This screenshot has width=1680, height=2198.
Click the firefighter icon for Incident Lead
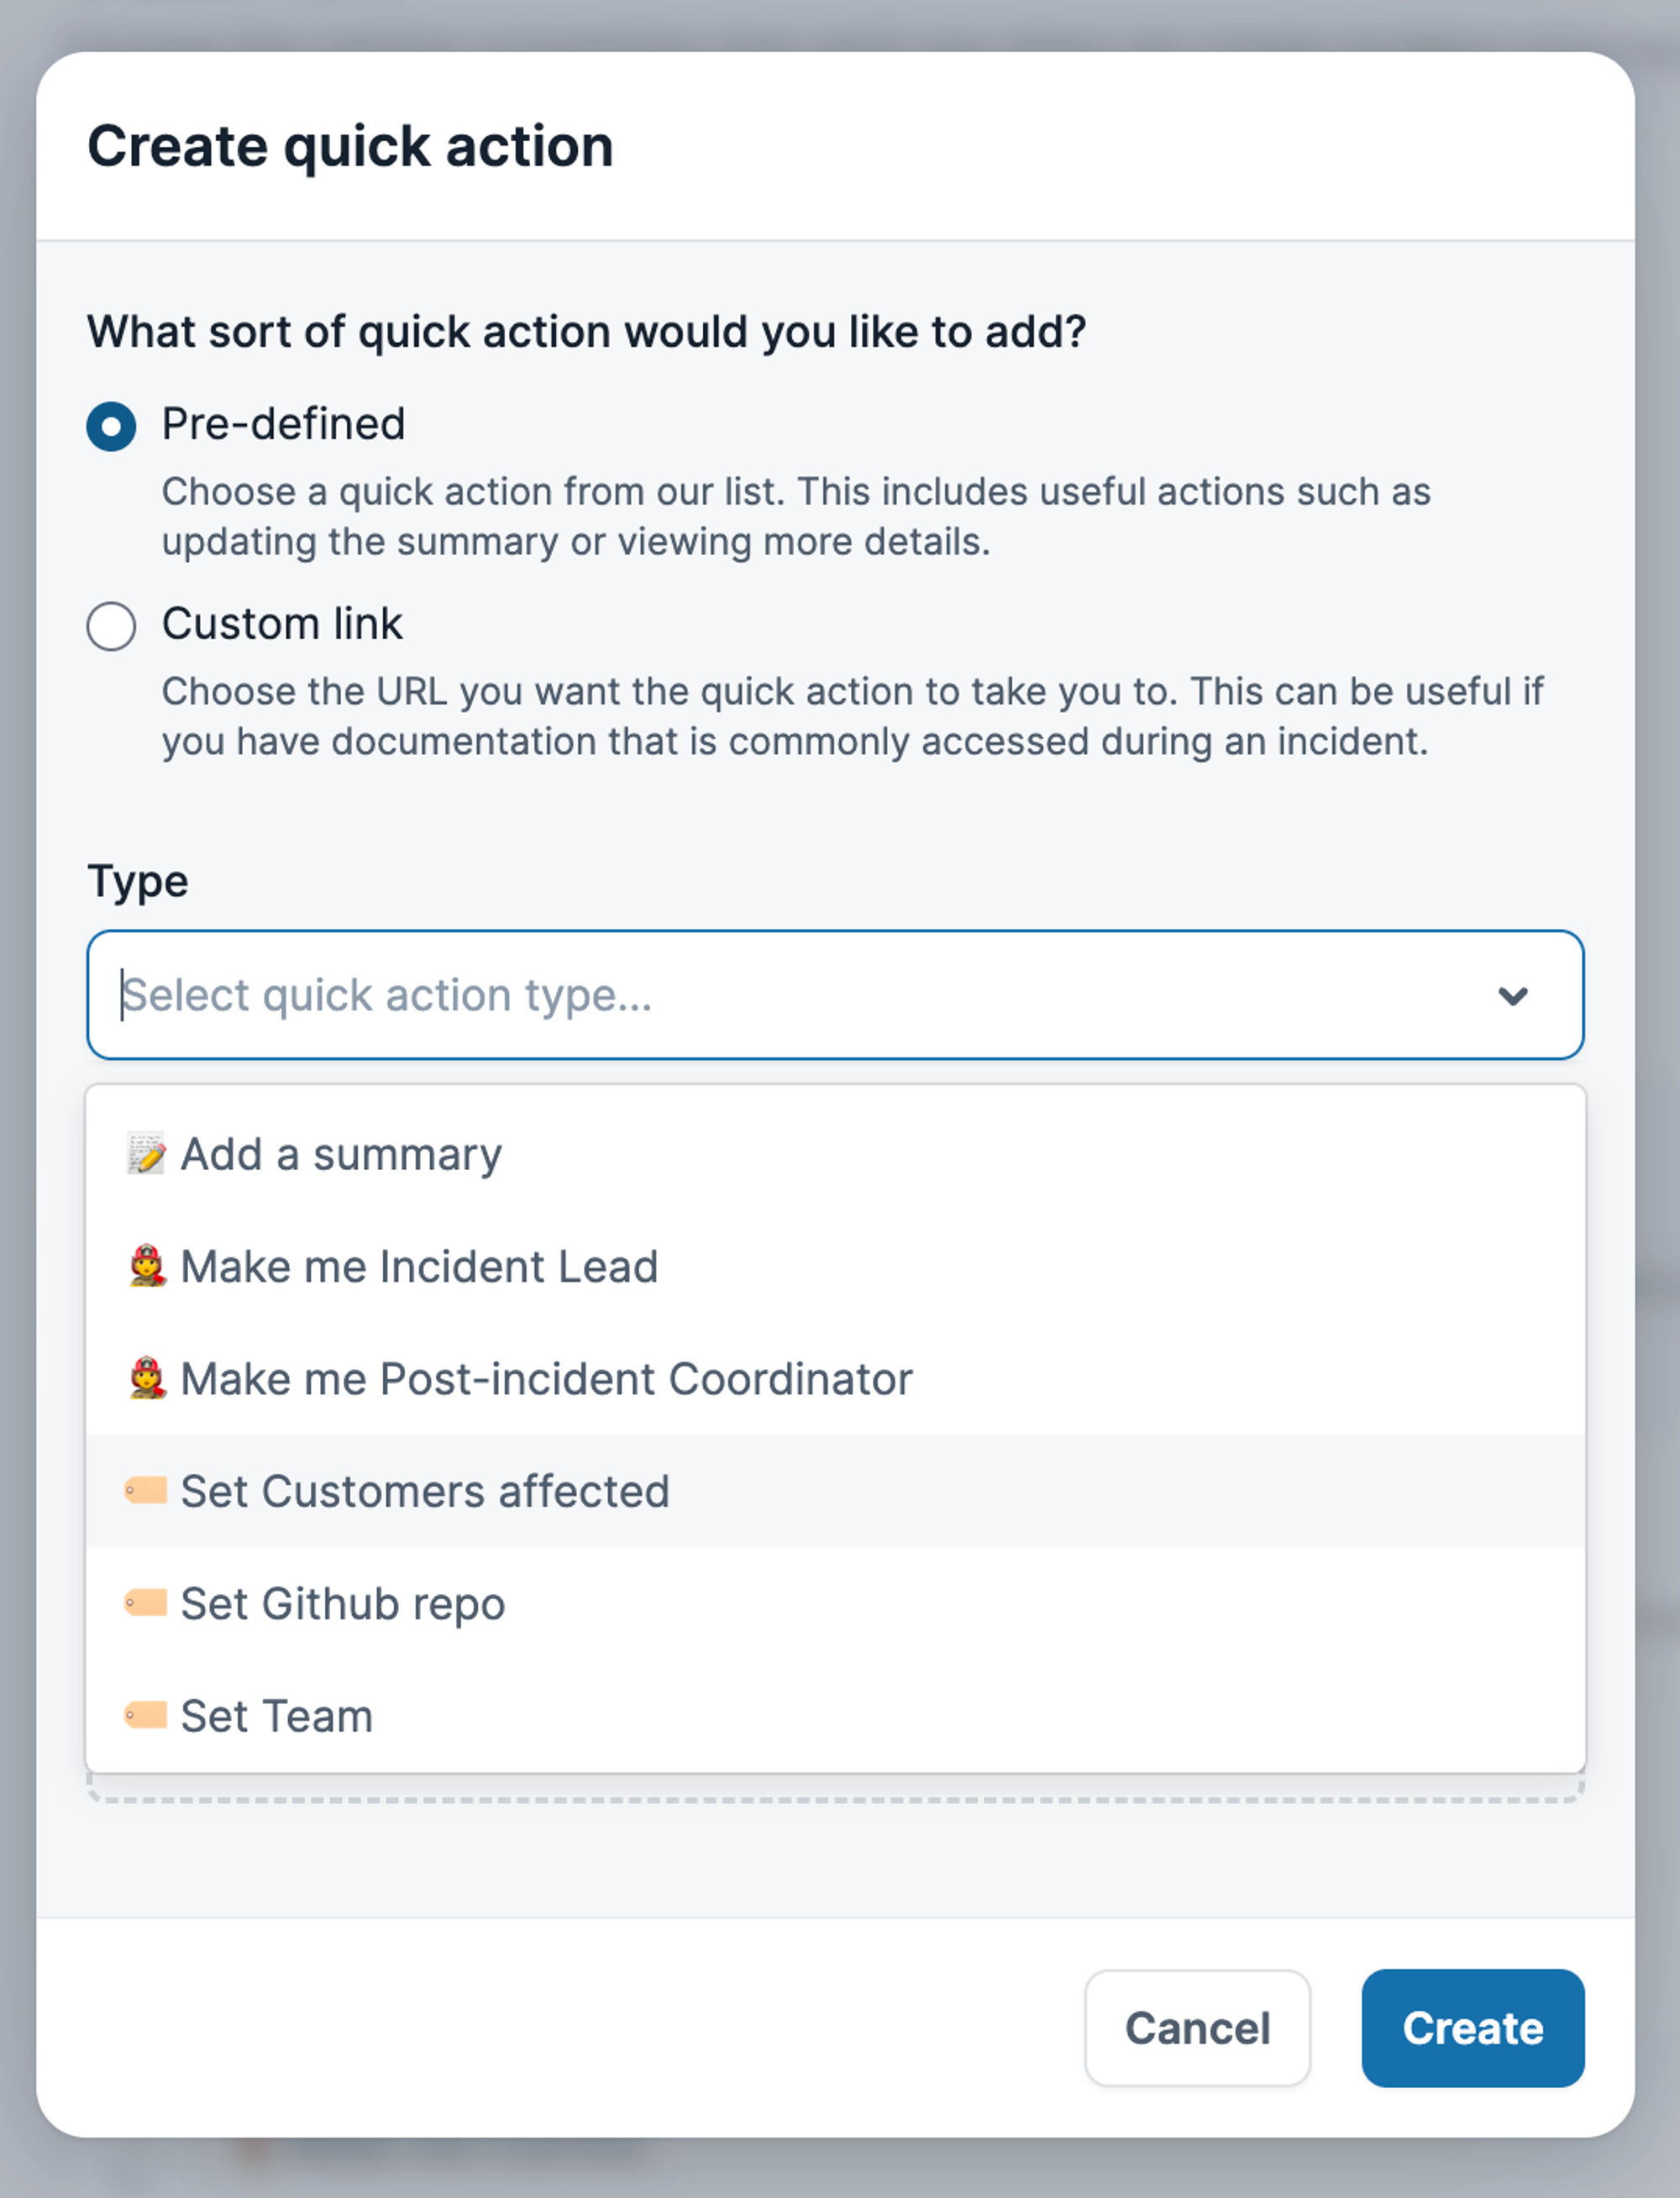click(147, 1266)
